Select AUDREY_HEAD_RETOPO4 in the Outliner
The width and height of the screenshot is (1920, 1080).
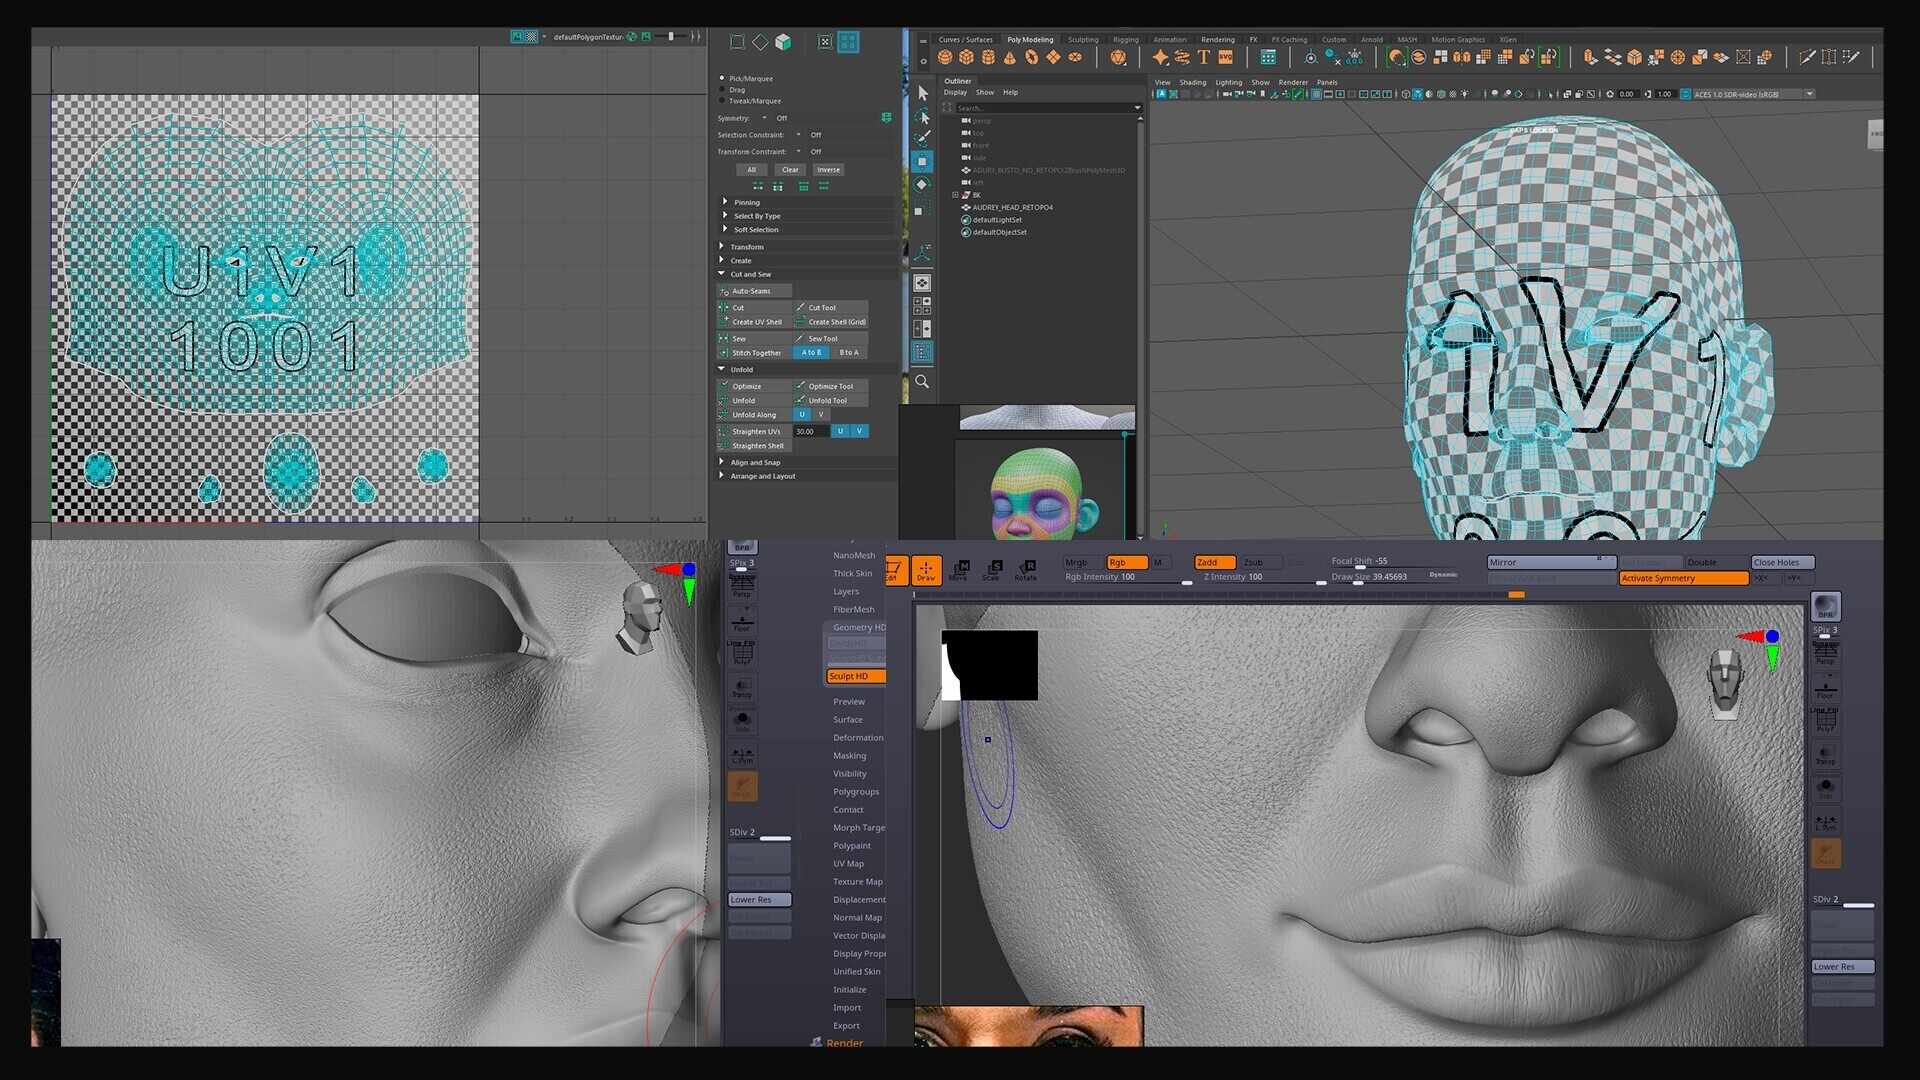1011,208
